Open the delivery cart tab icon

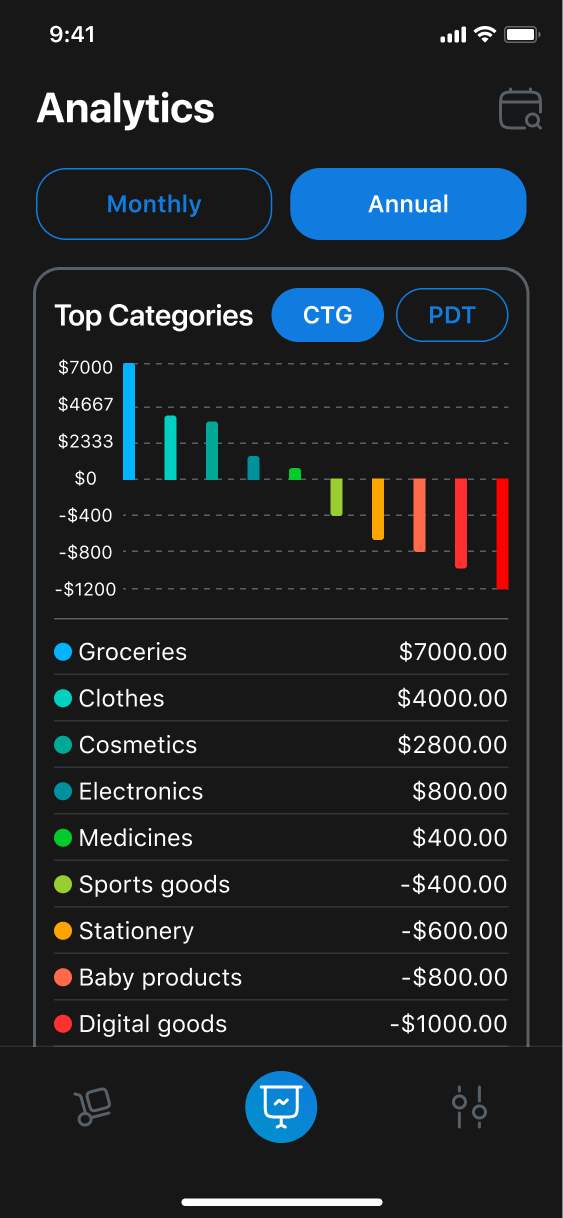(x=93, y=1106)
